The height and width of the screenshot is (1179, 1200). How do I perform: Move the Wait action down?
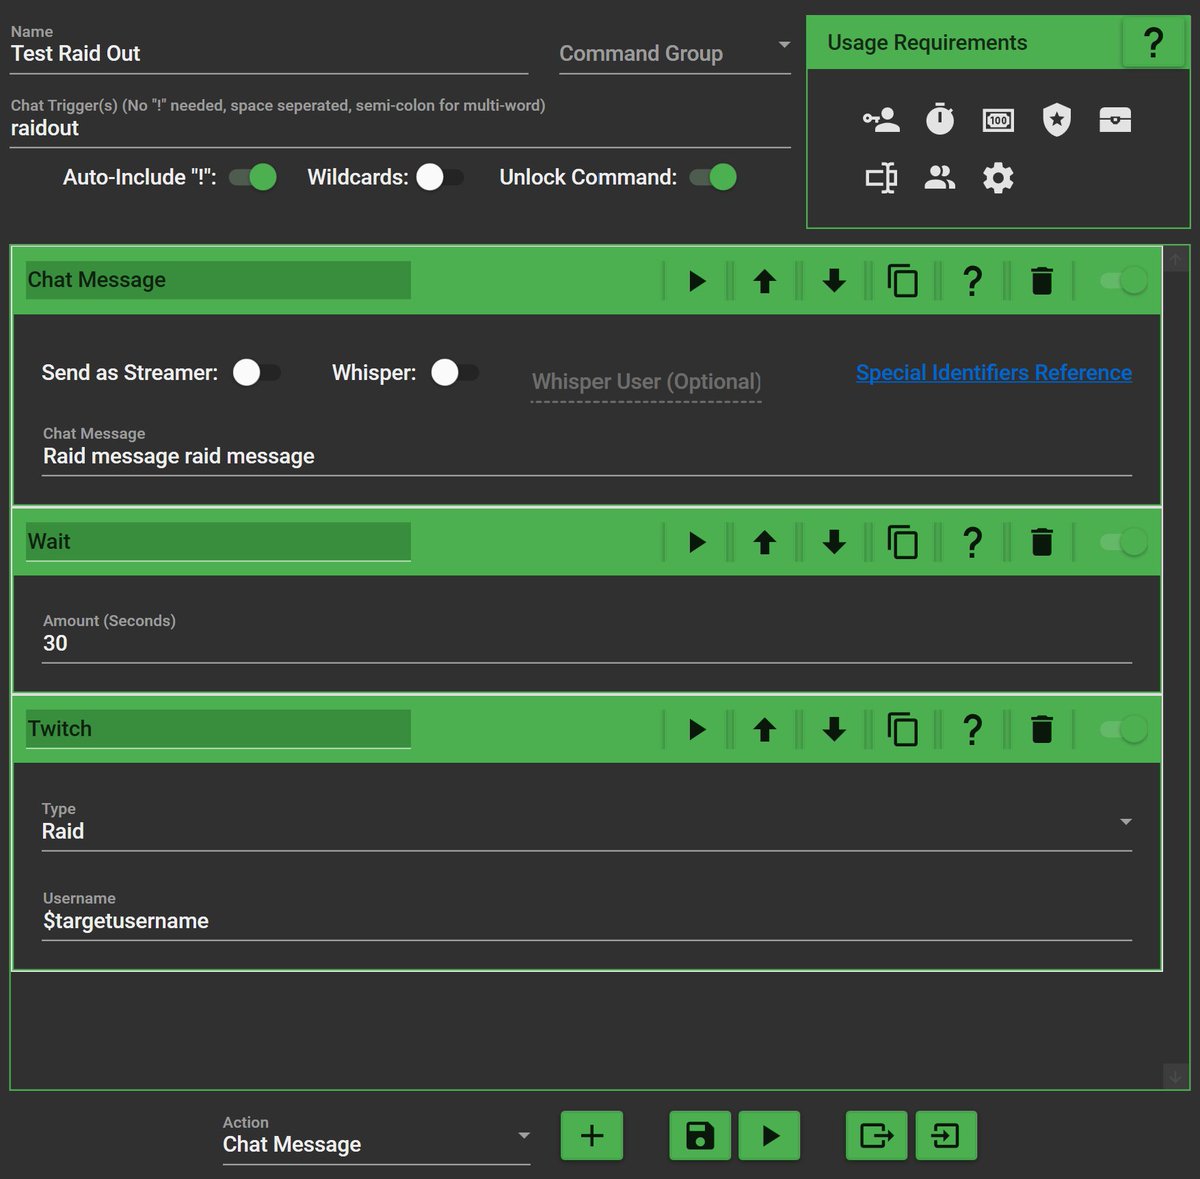click(834, 542)
